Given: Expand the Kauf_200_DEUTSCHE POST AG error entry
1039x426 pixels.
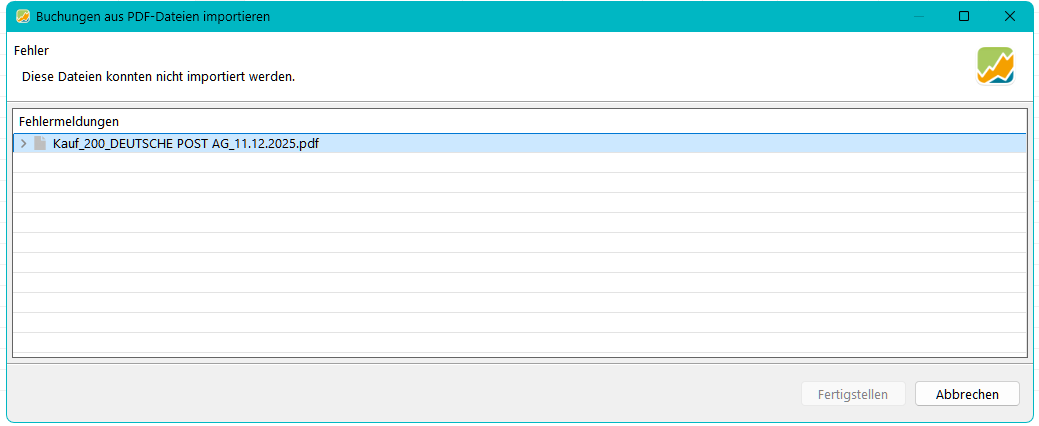Looking at the screenshot, I should point(23,144).
